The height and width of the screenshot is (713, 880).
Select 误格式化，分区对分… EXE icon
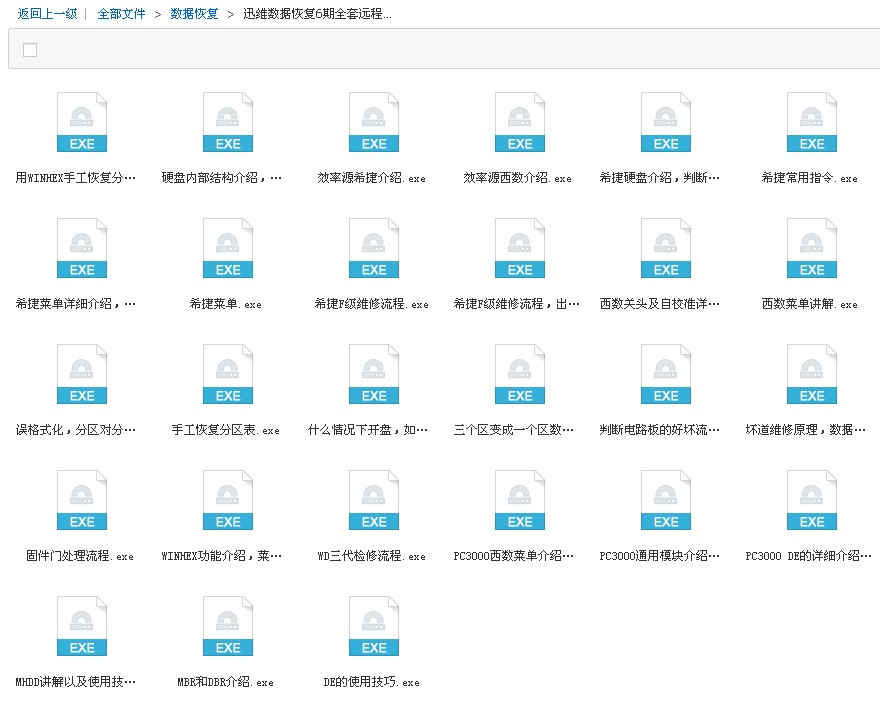pos(82,374)
